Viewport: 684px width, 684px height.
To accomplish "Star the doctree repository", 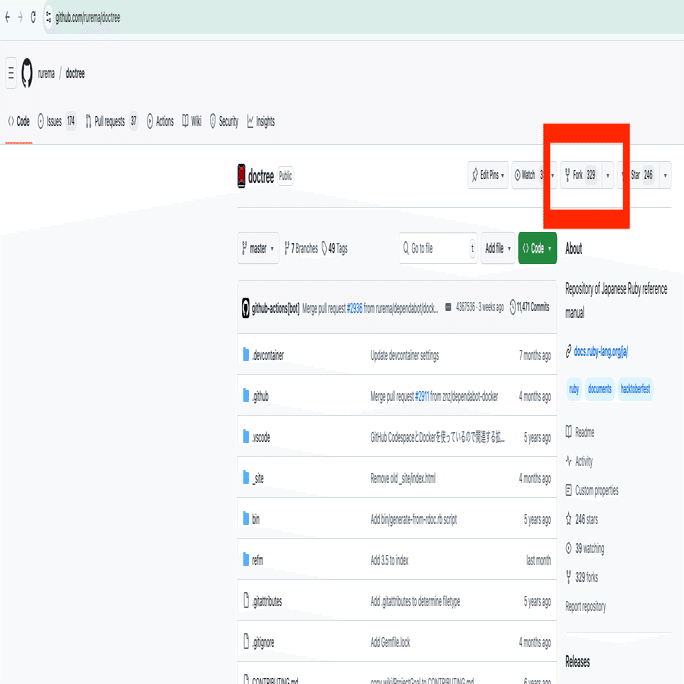I will [638, 175].
